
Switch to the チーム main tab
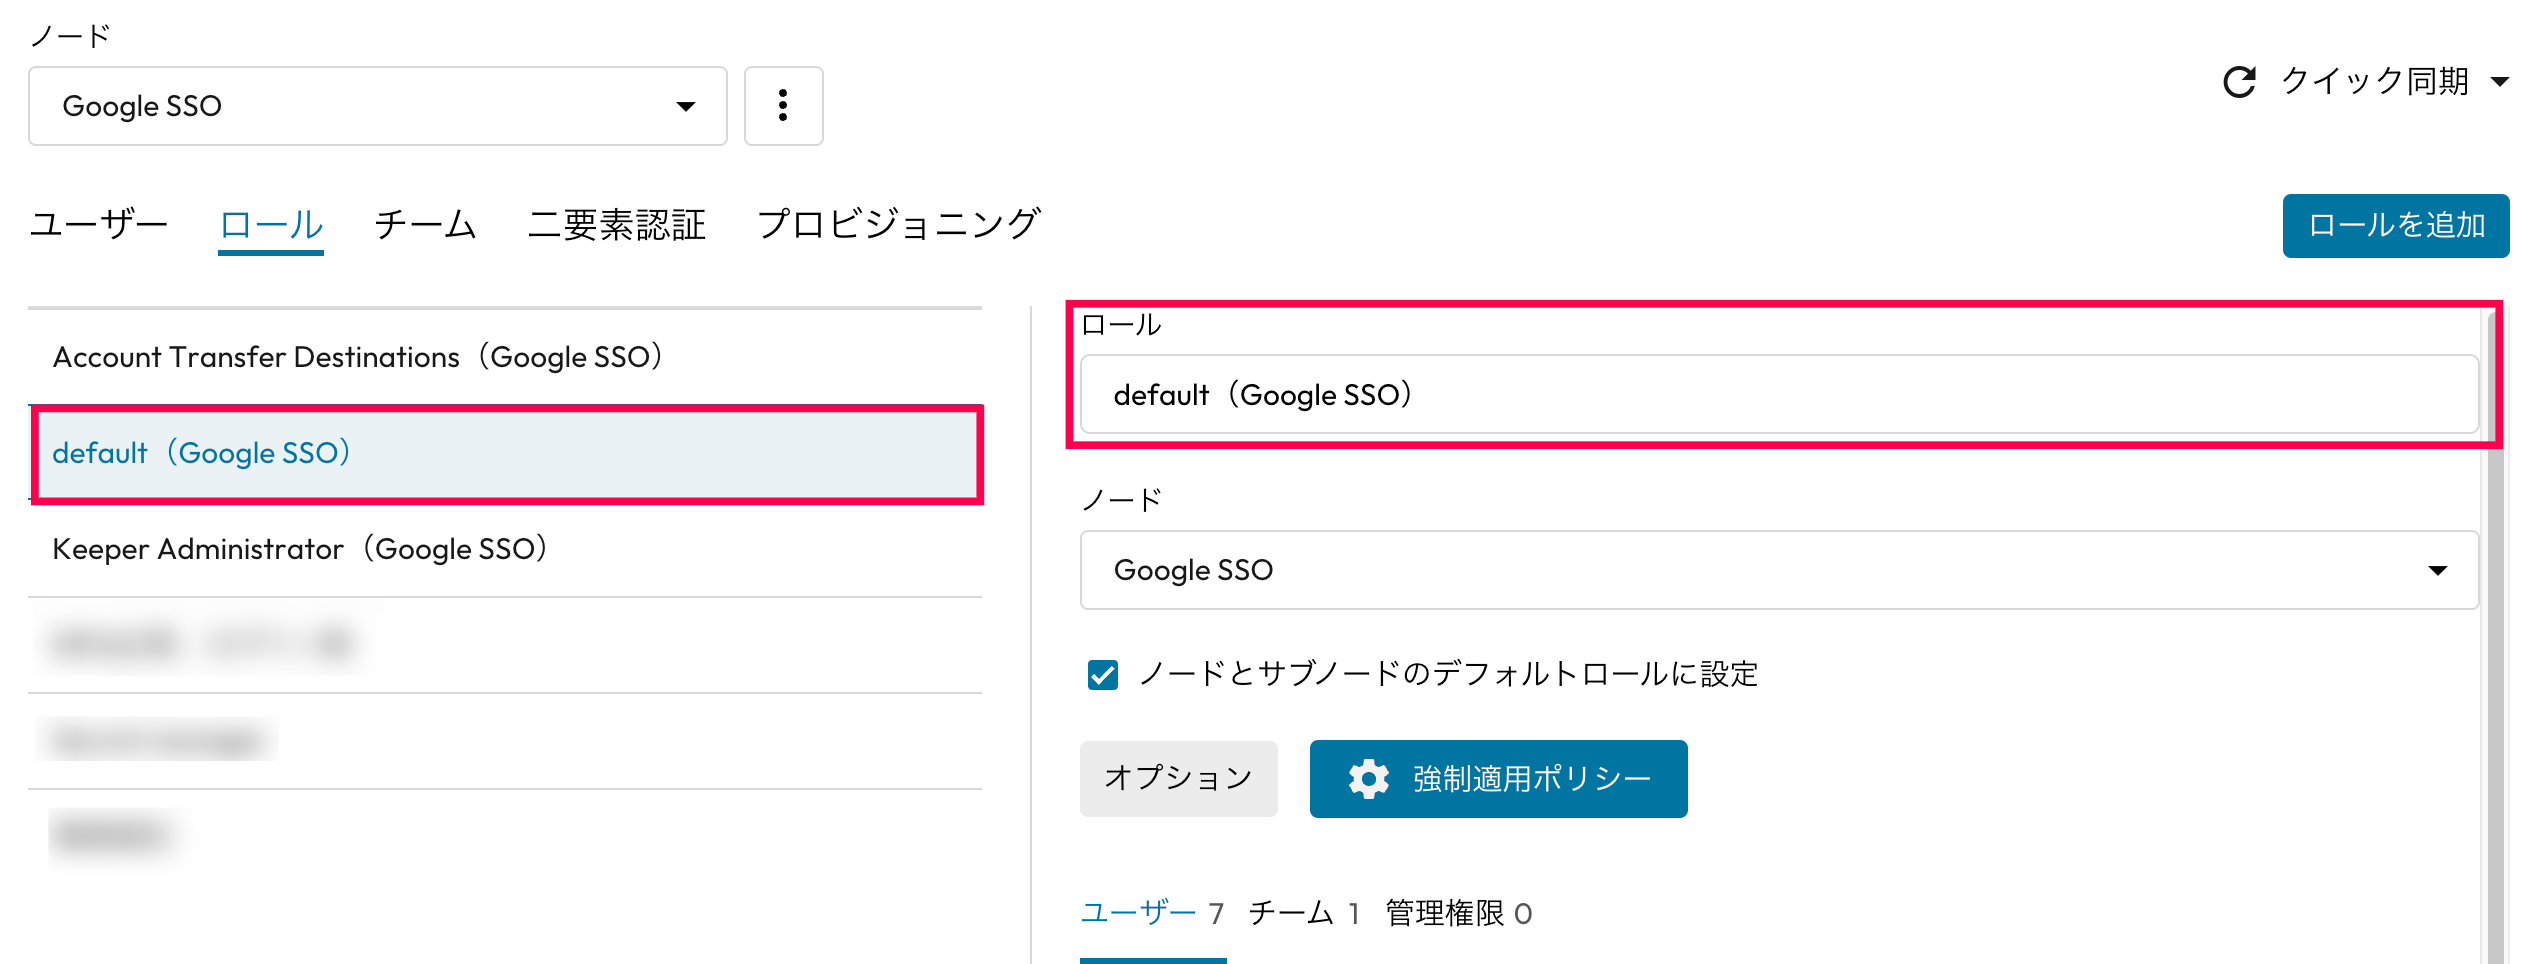425,224
